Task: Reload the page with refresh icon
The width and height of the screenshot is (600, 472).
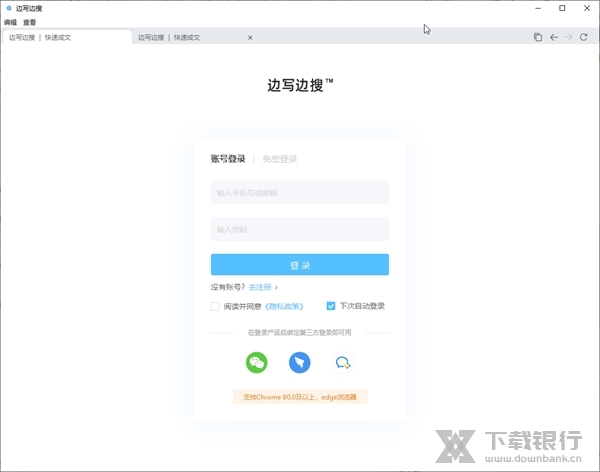Action: tap(584, 37)
